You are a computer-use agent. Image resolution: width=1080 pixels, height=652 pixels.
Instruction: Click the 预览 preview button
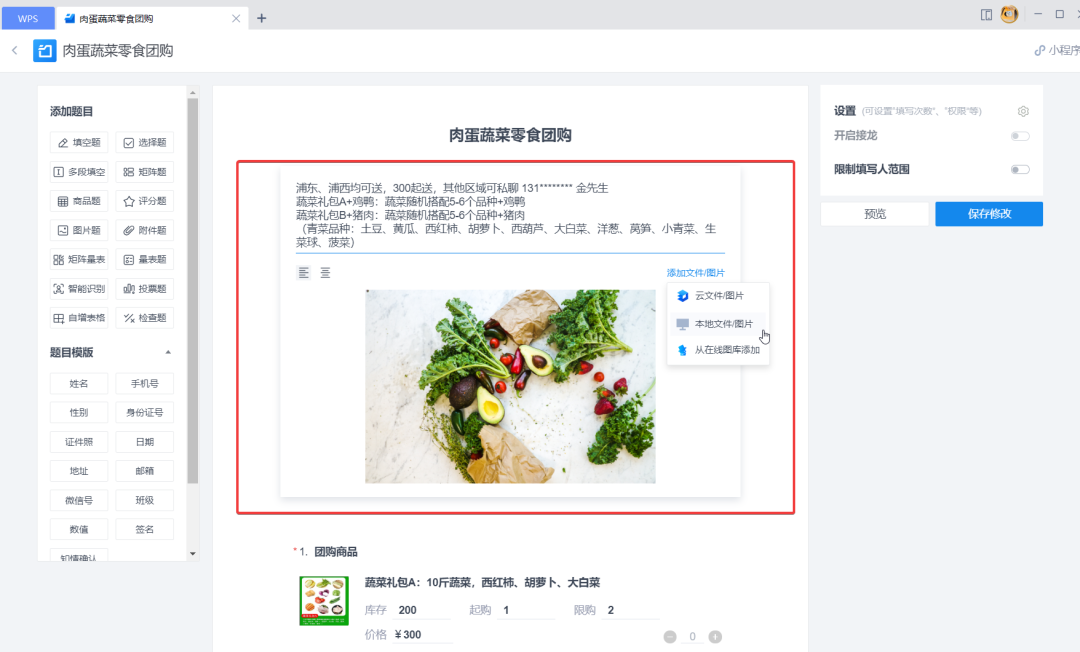(x=875, y=213)
